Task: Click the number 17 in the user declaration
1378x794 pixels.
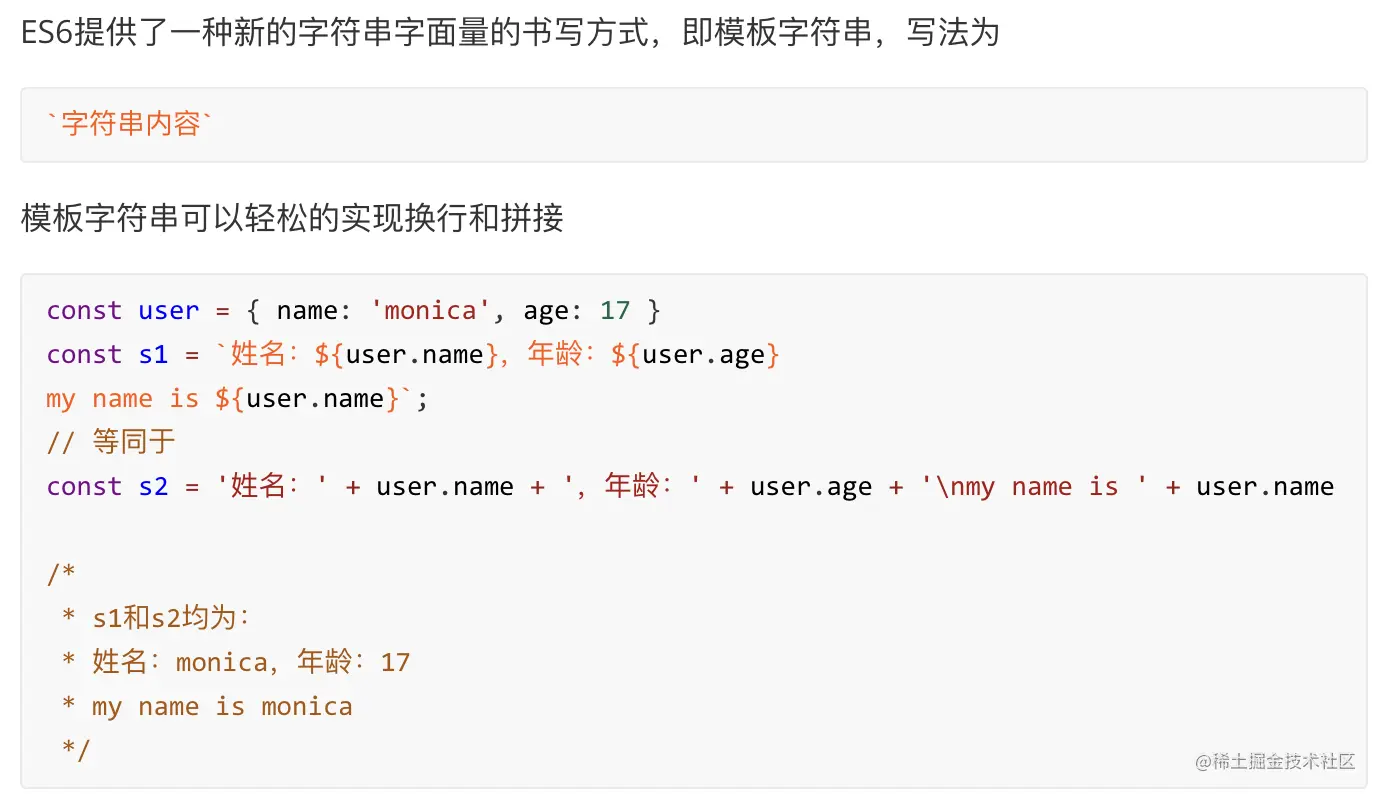Action: tap(615, 310)
